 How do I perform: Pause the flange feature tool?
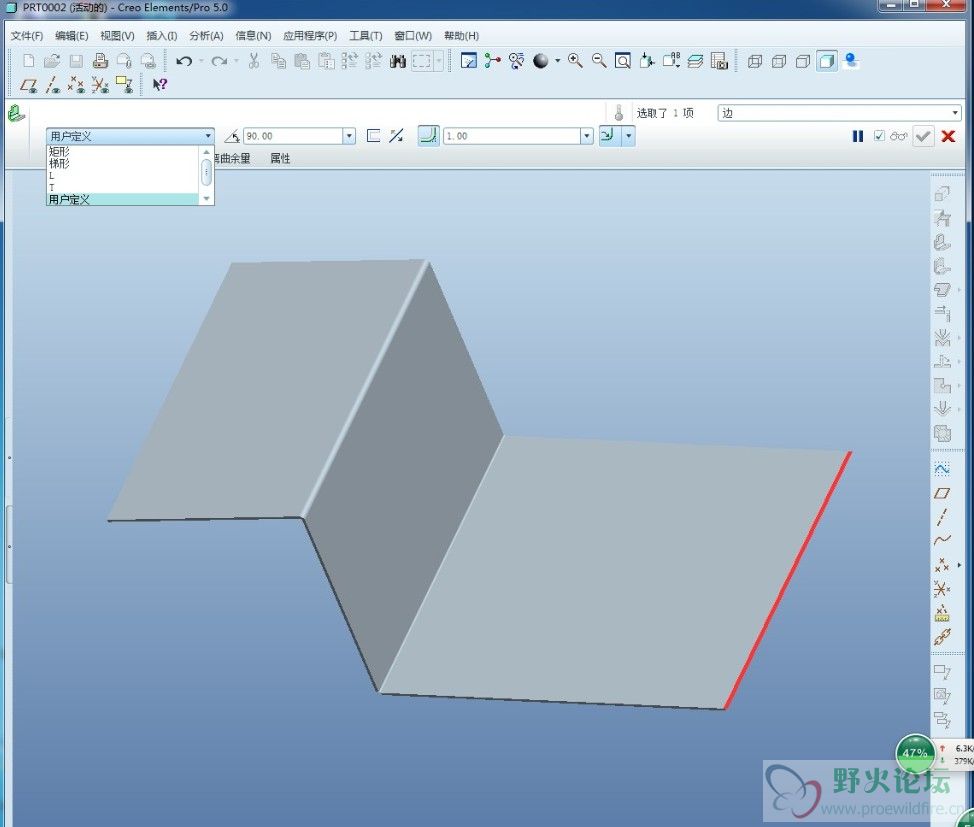(x=858, y=136)
